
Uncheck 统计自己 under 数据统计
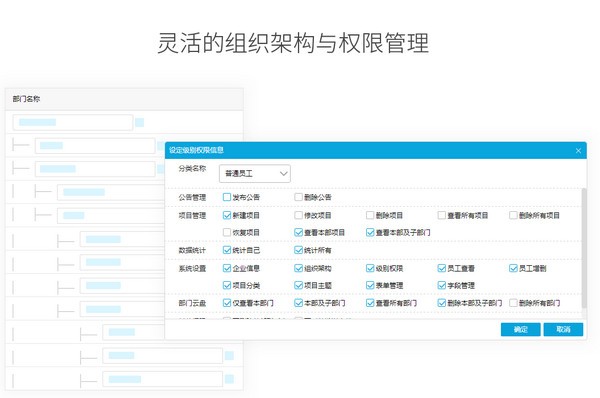point(227,250)
